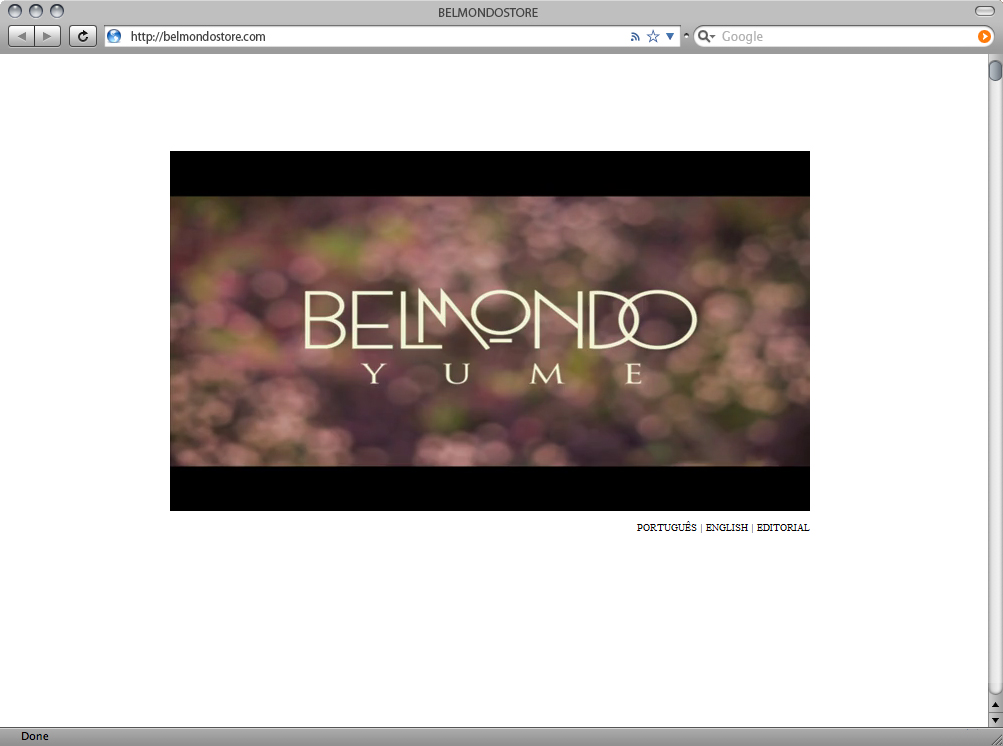The image size is (1003, 746).
Task: Open the PORTUGUÊS language link
Action: [x=666, y=528]
